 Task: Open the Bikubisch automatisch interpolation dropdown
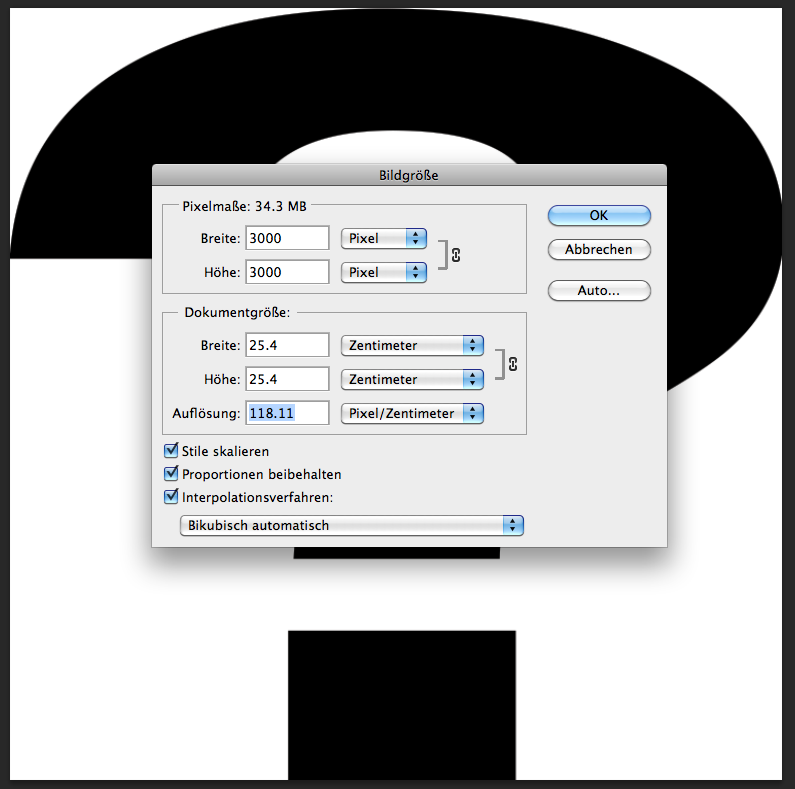point(352,525)
